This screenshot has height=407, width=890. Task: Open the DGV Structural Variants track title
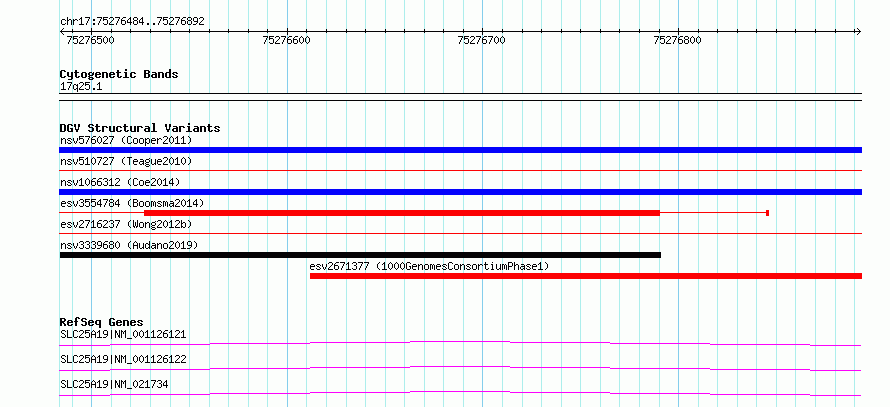click(140, 128)
